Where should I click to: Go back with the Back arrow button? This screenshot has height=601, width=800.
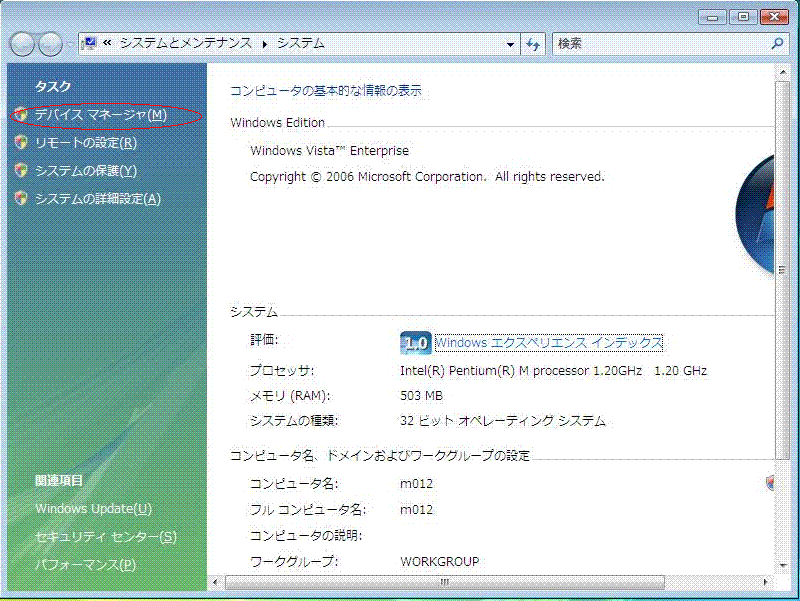click(x=22, y=44)
